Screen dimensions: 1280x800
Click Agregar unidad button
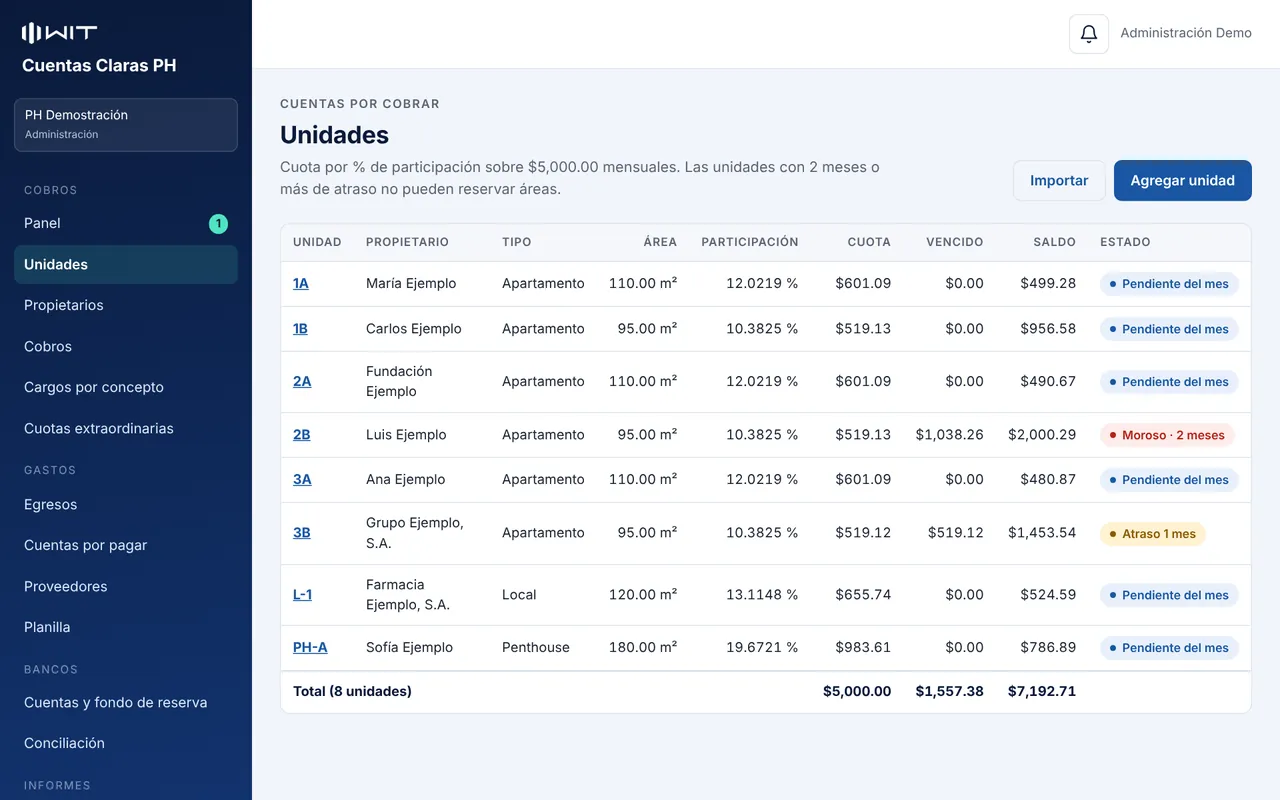(1183, 181)
